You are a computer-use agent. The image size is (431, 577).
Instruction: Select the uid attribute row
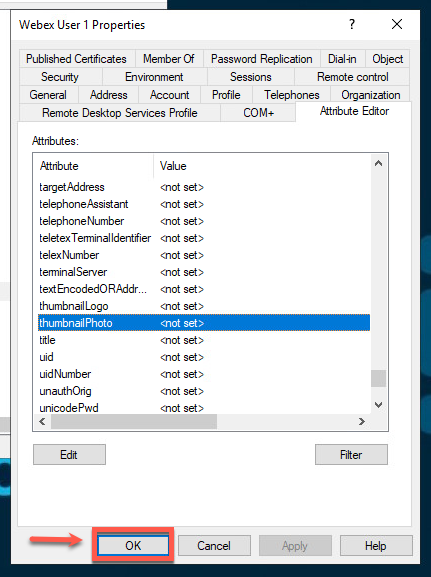pyautogui.click(x=204, y=357)
